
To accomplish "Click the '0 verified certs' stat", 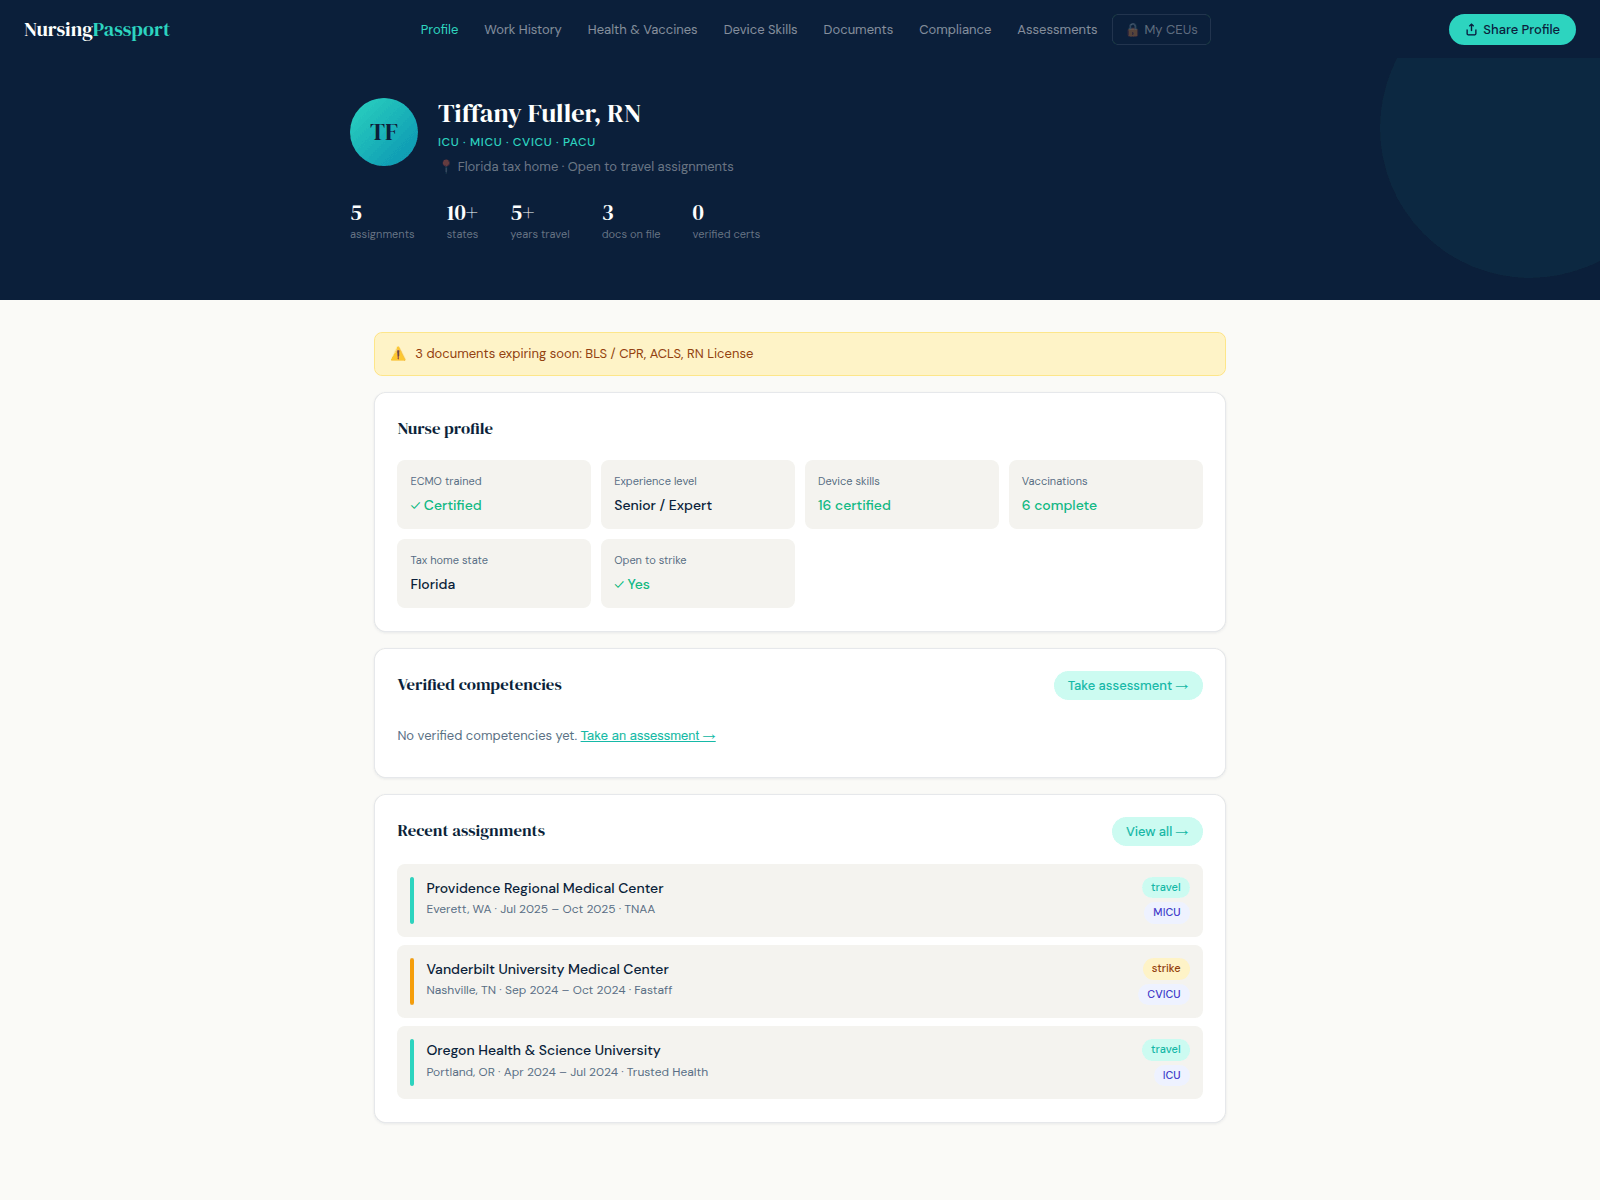I will click(726, 221).
